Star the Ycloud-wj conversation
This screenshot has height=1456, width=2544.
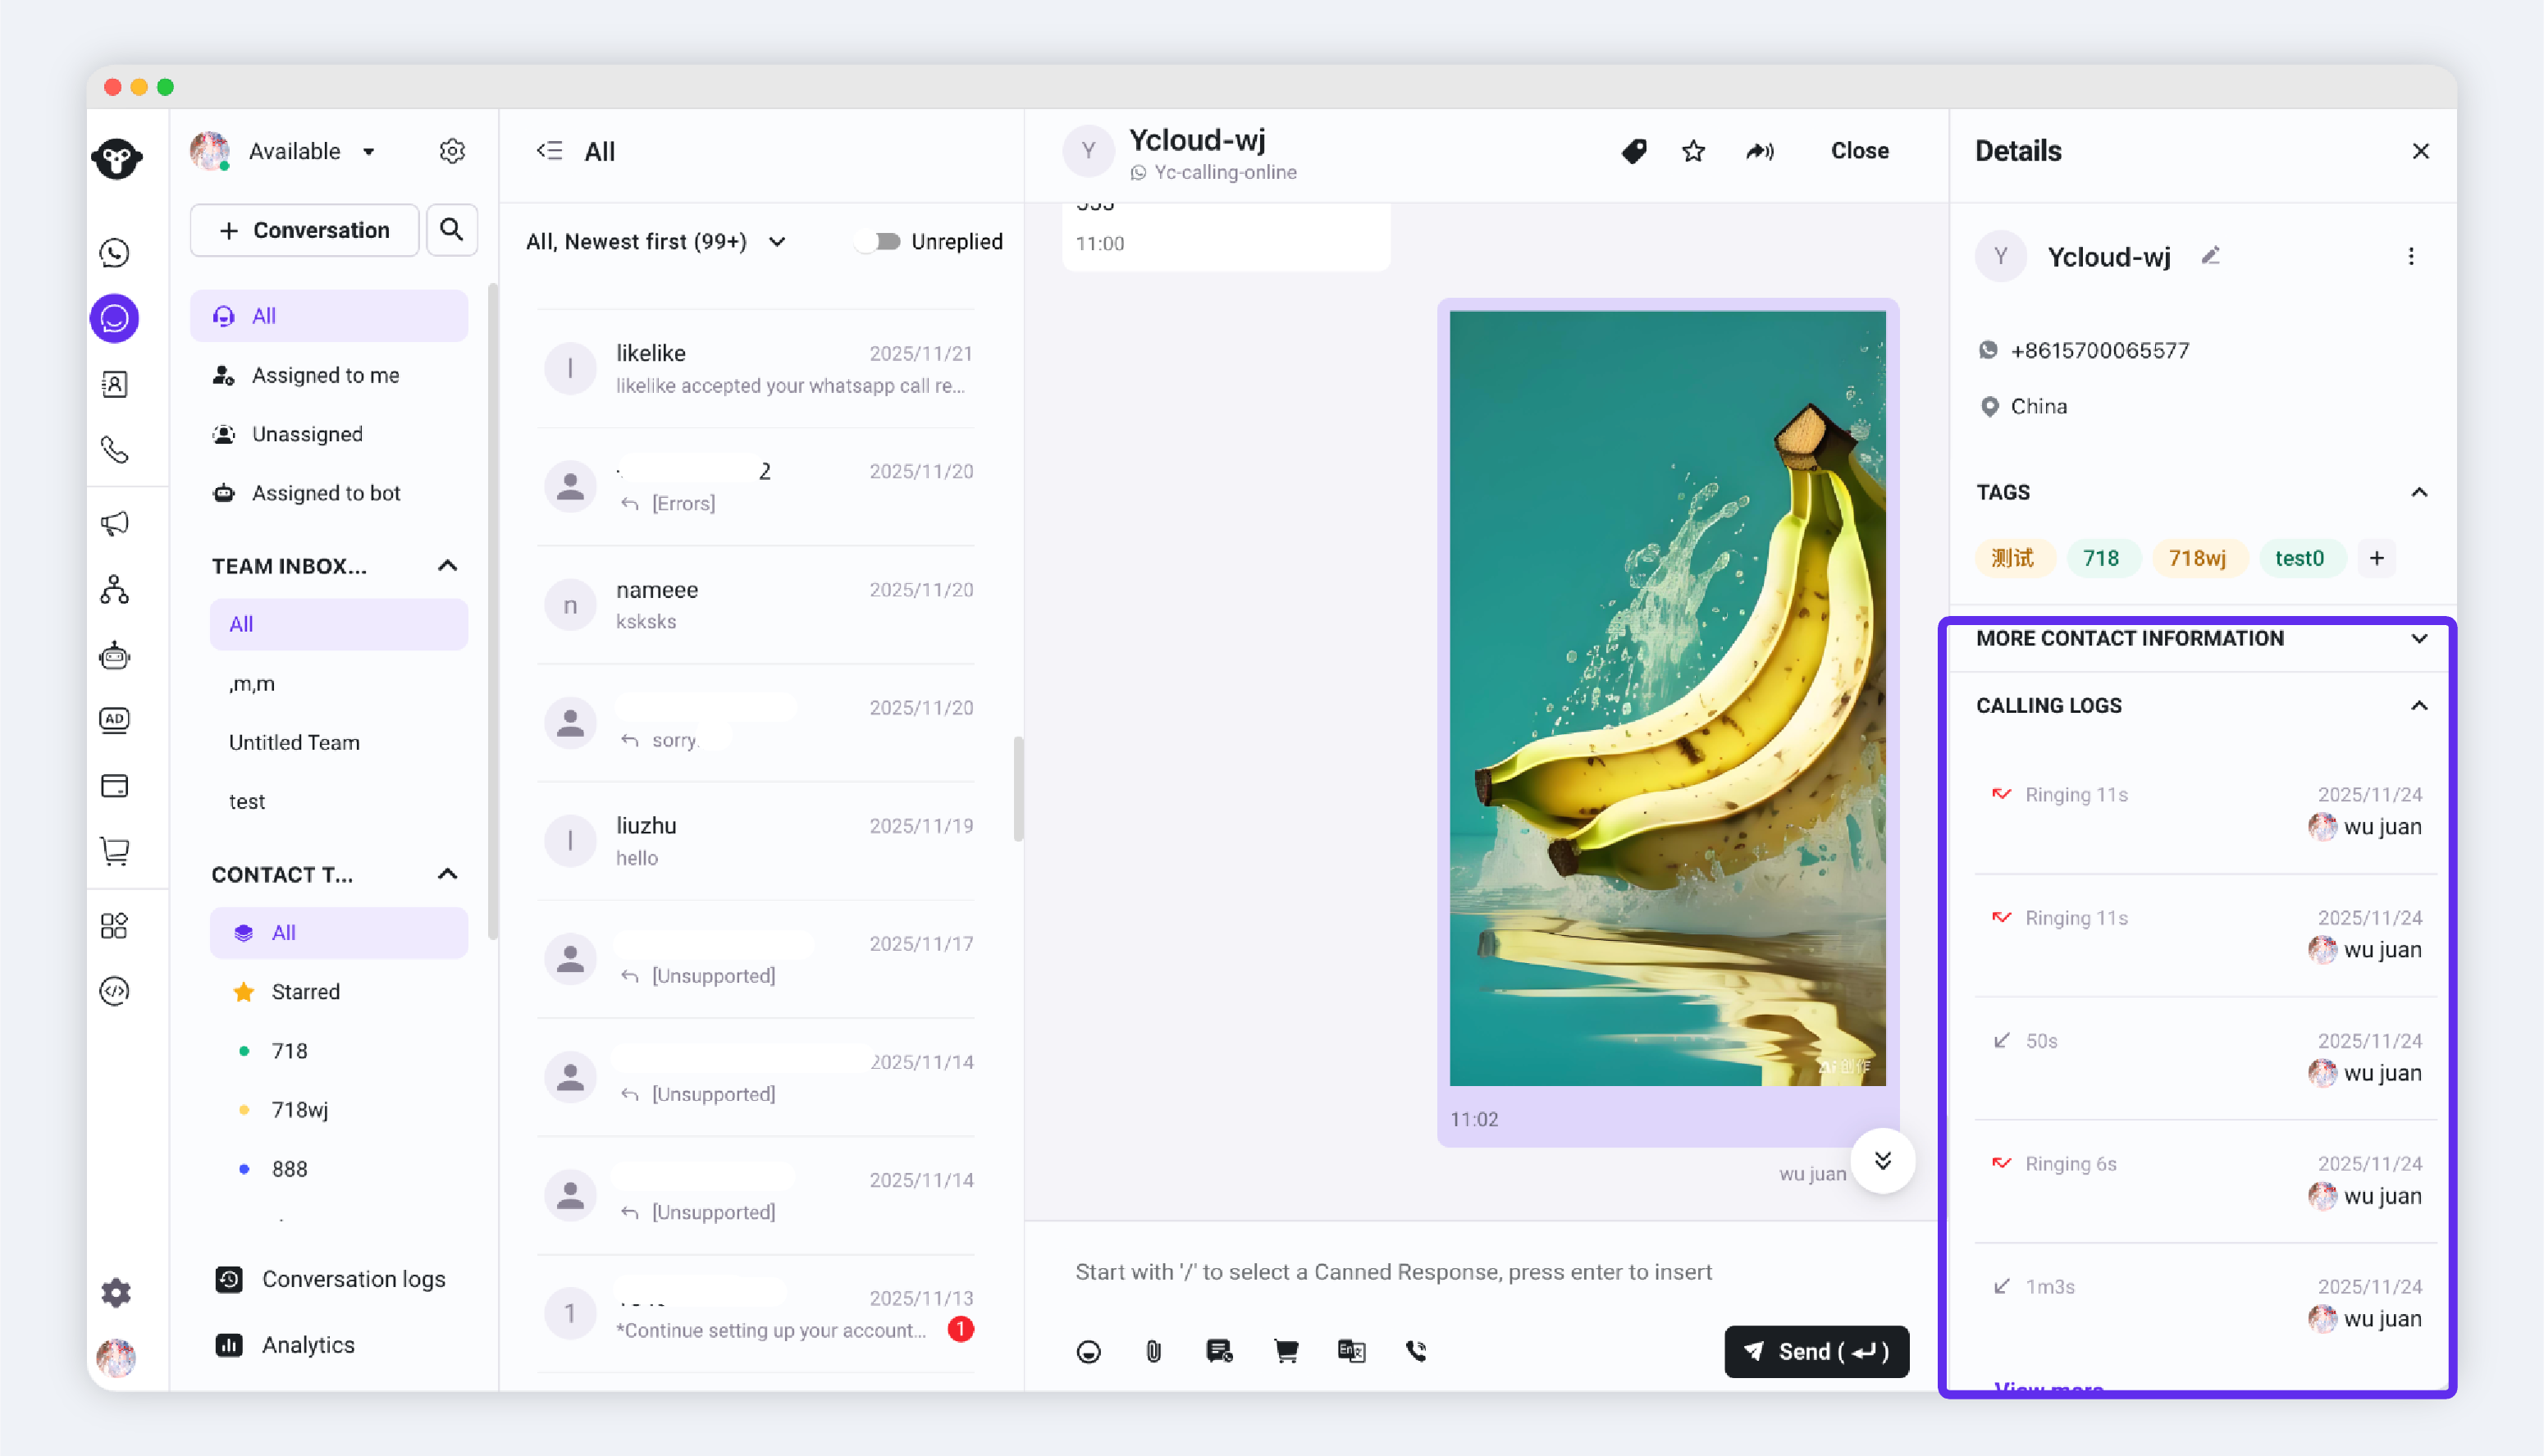[1693, 151]
